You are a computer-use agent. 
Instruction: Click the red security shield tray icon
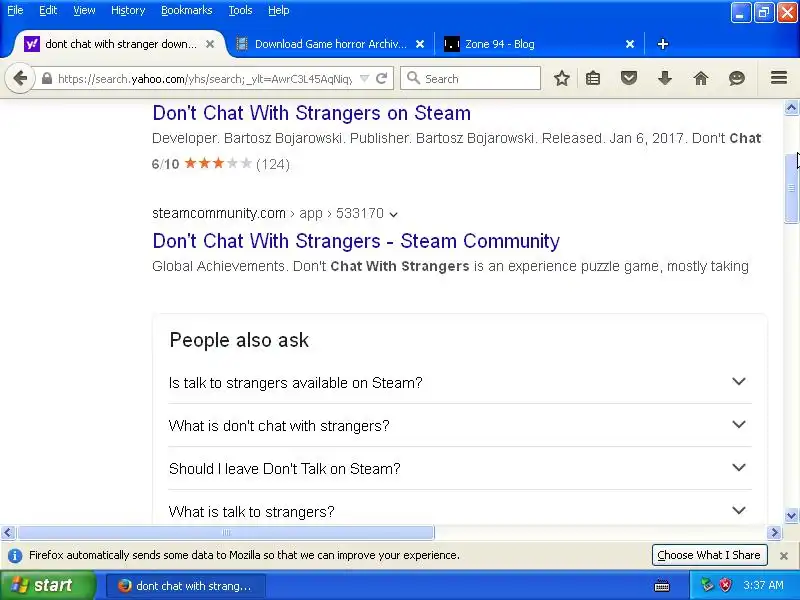[725, 585]
